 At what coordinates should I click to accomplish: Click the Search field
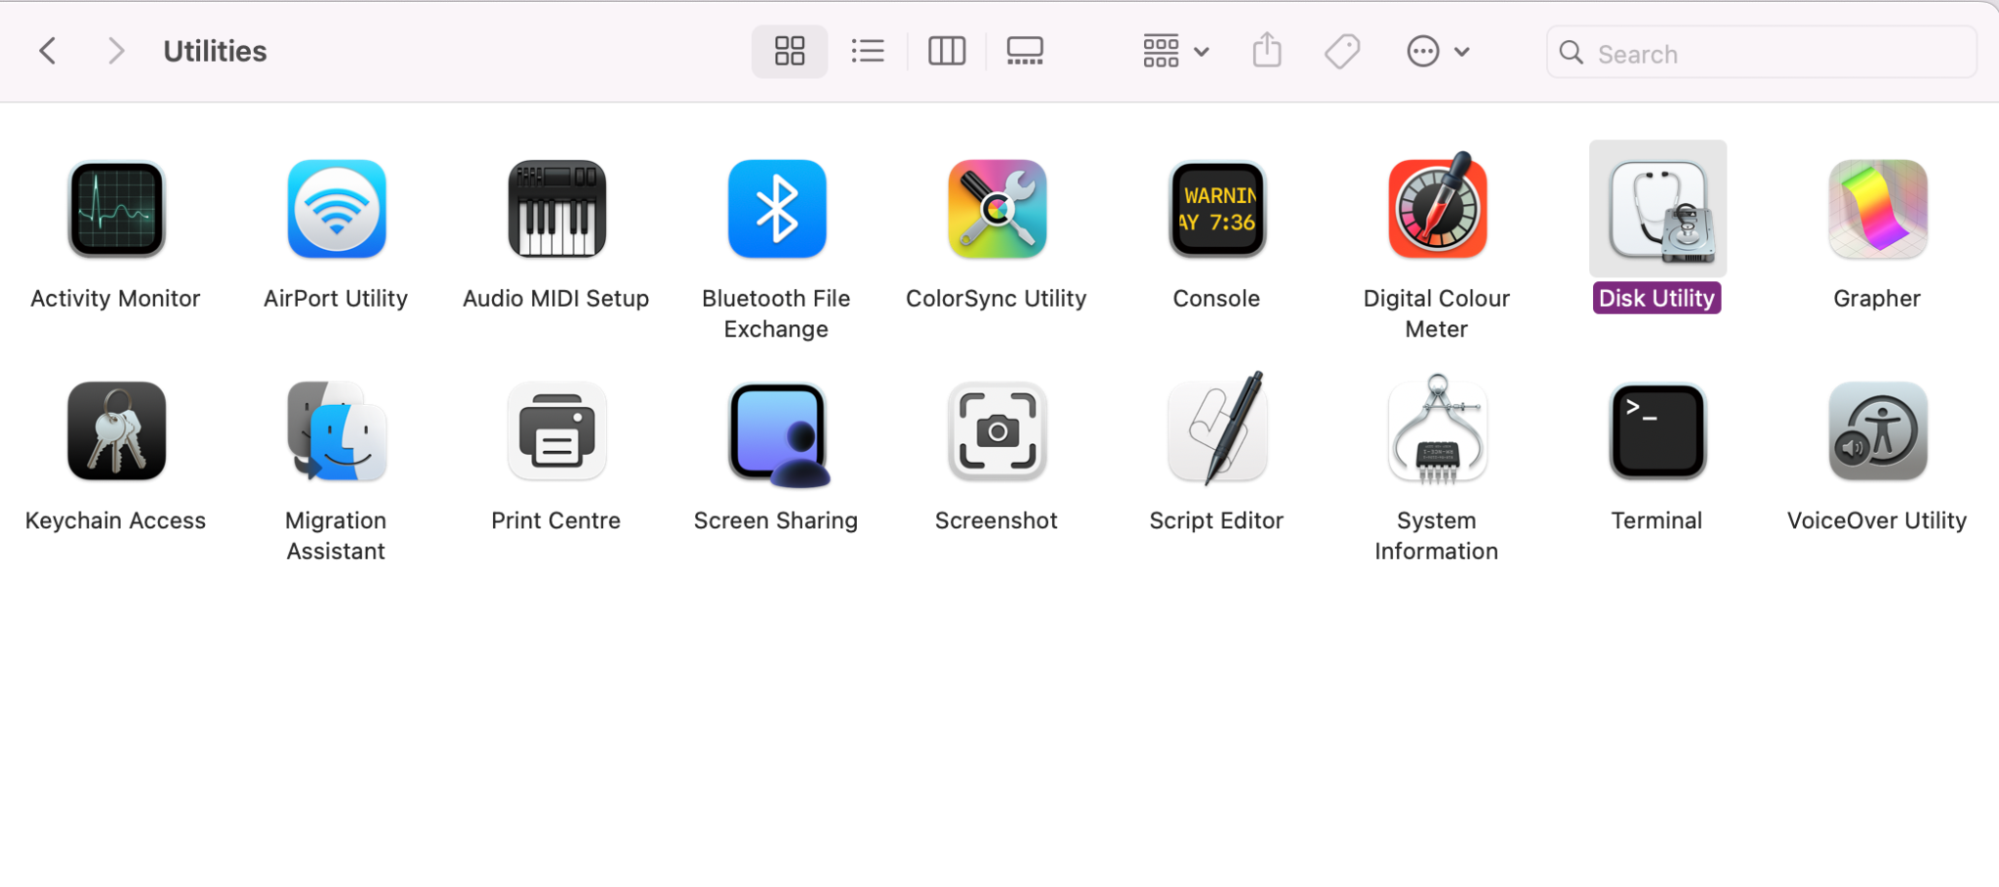pos(1761,53)
